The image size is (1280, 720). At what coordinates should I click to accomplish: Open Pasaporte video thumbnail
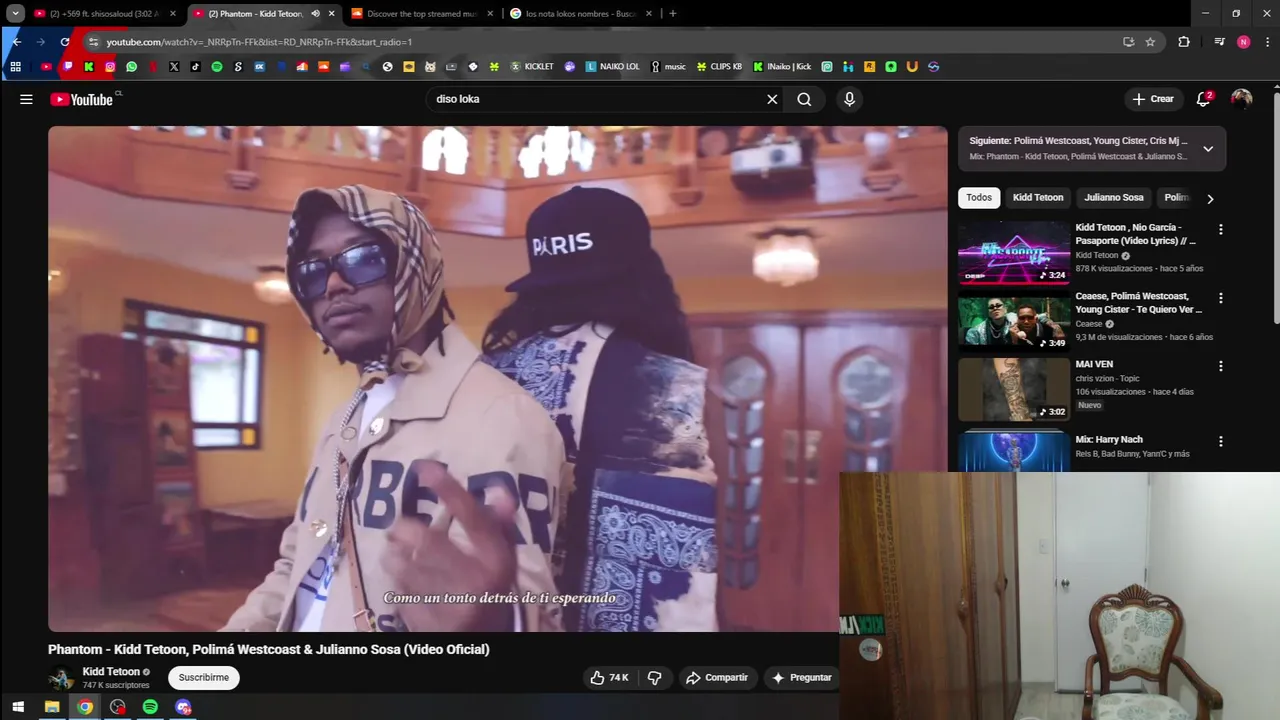pyautogui.click(x=1014, y=253)
